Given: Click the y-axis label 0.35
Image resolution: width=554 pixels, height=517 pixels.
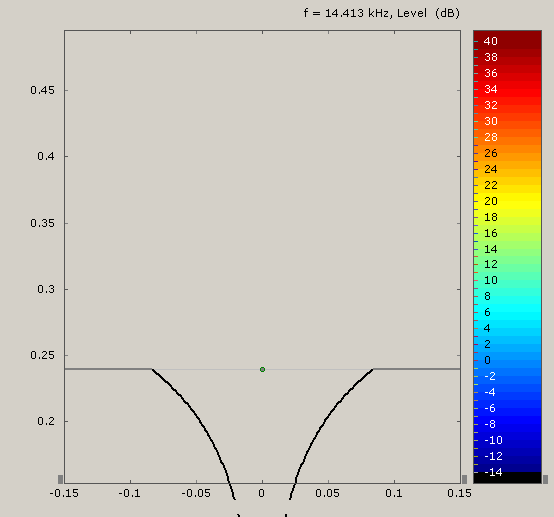Looking at the screenshot, I should point(42,223).
